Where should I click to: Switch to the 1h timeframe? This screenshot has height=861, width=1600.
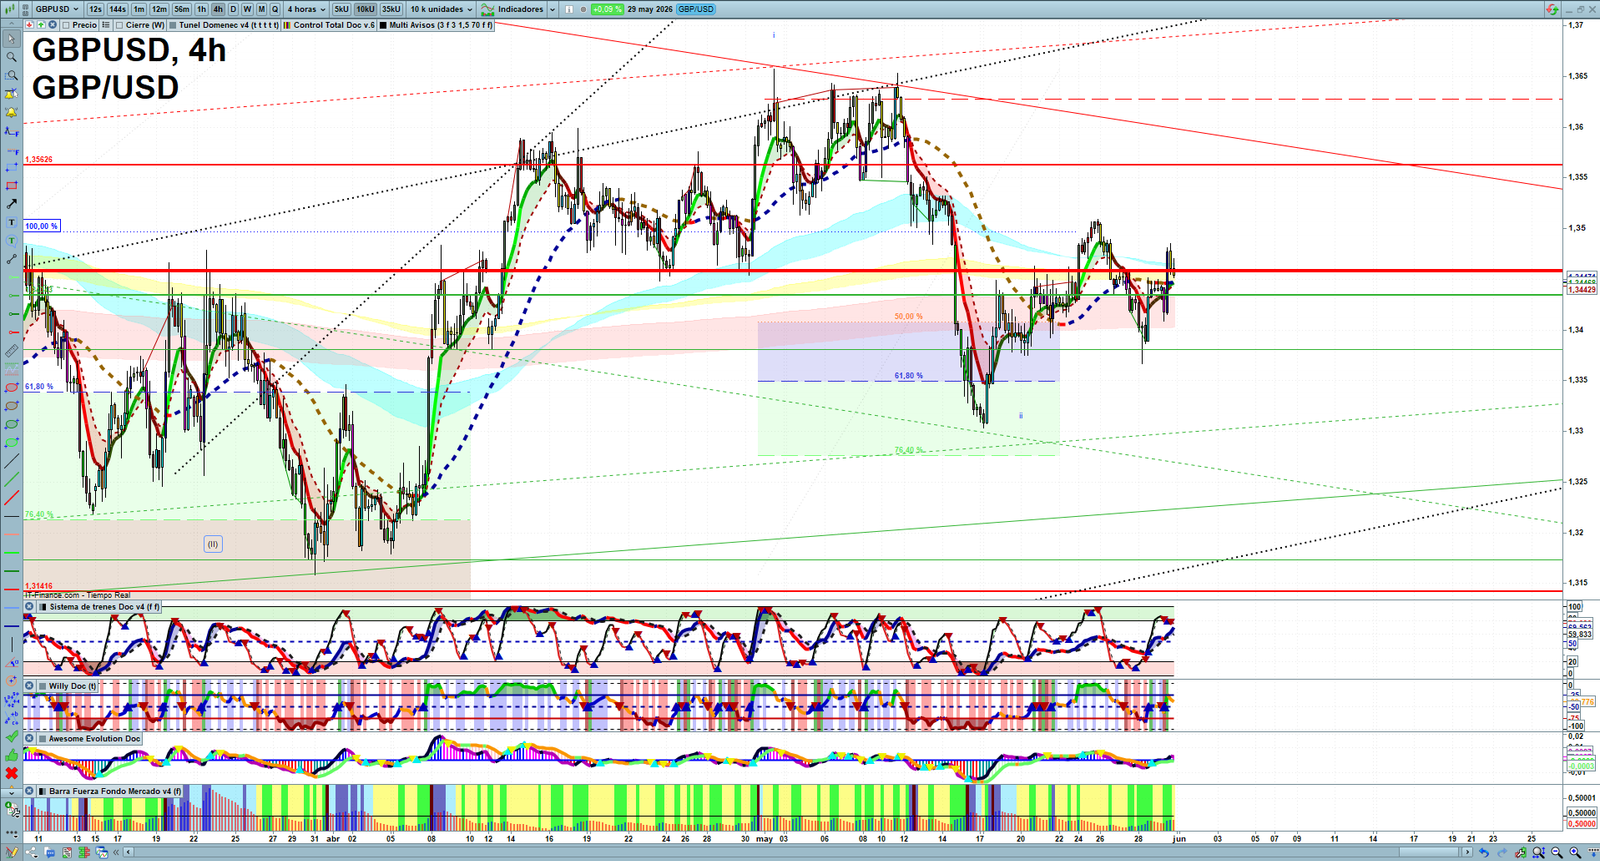201,9
